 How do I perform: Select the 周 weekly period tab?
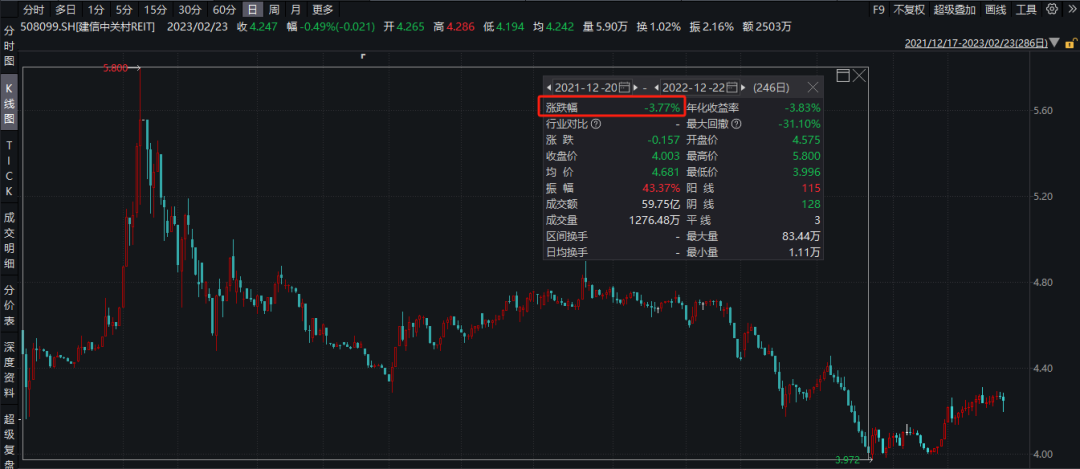(x=274, y=10)
